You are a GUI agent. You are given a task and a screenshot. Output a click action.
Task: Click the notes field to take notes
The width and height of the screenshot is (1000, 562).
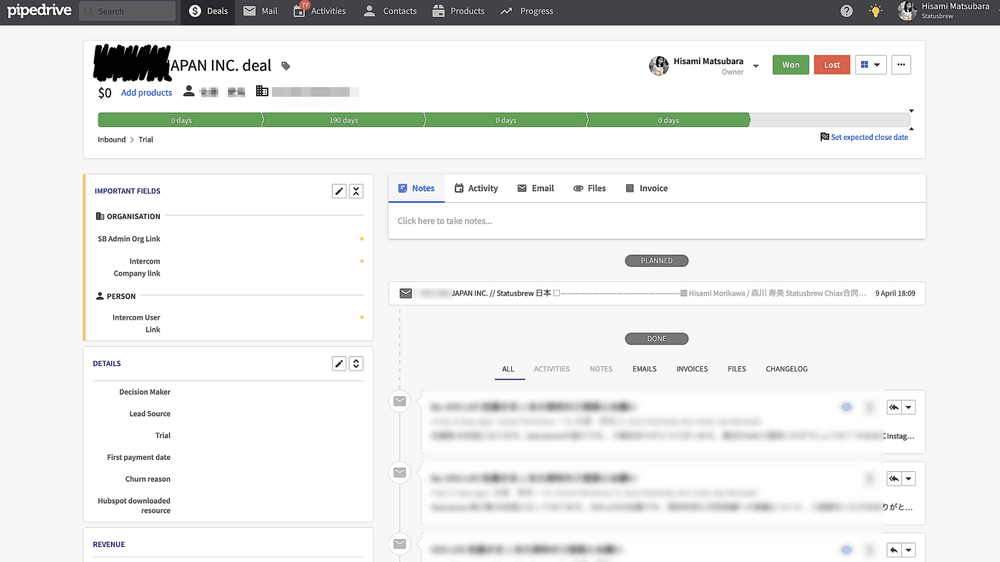[656, 221]
